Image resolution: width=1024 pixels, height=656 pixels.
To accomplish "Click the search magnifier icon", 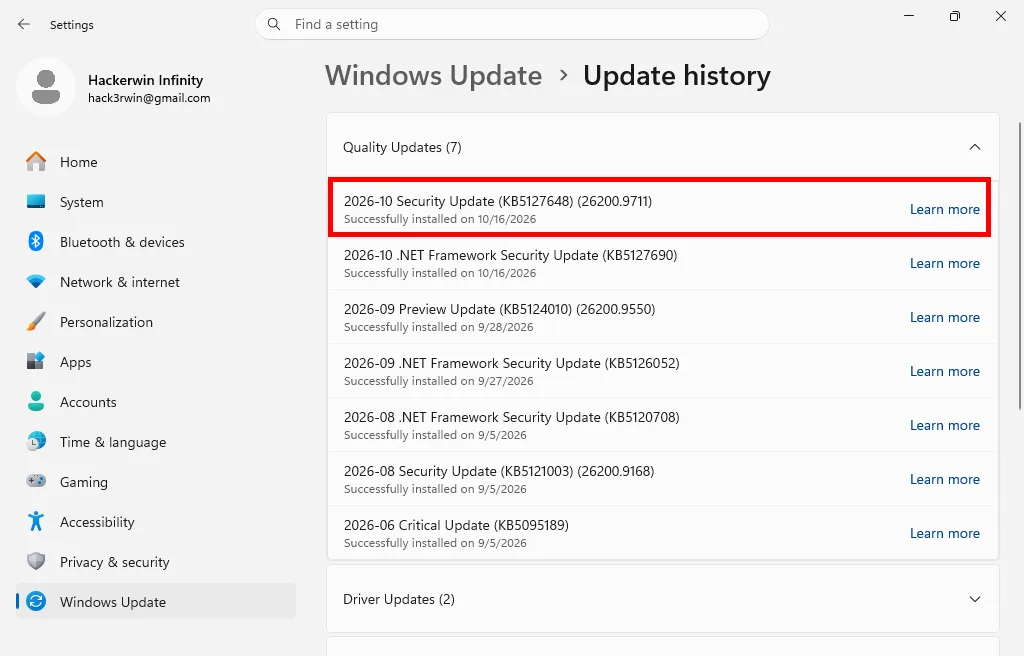I will pyautogui.click(x=274, y=24).
